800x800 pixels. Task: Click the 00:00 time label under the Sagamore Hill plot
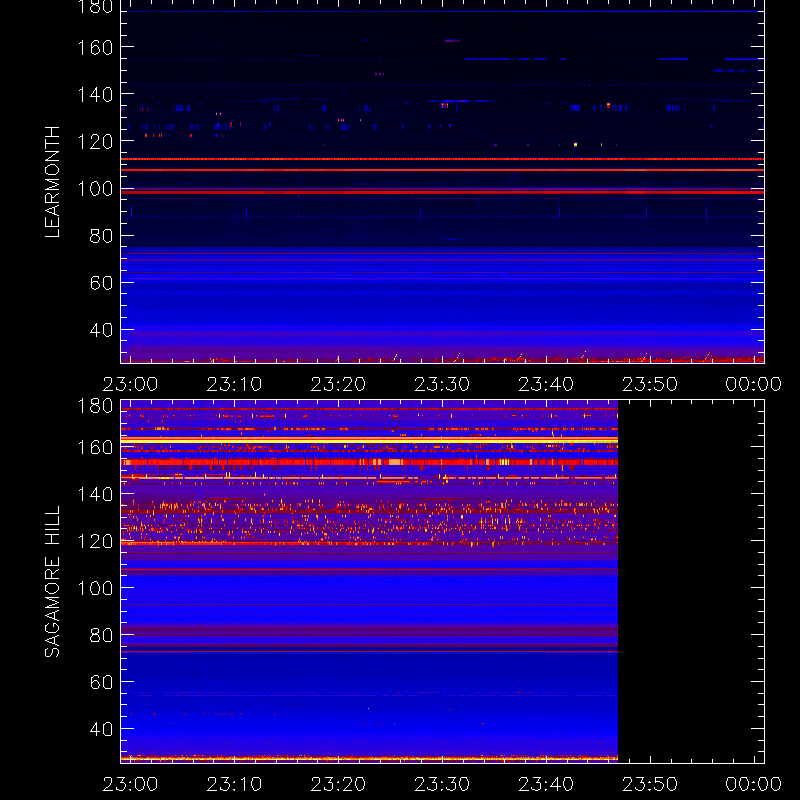754,784
